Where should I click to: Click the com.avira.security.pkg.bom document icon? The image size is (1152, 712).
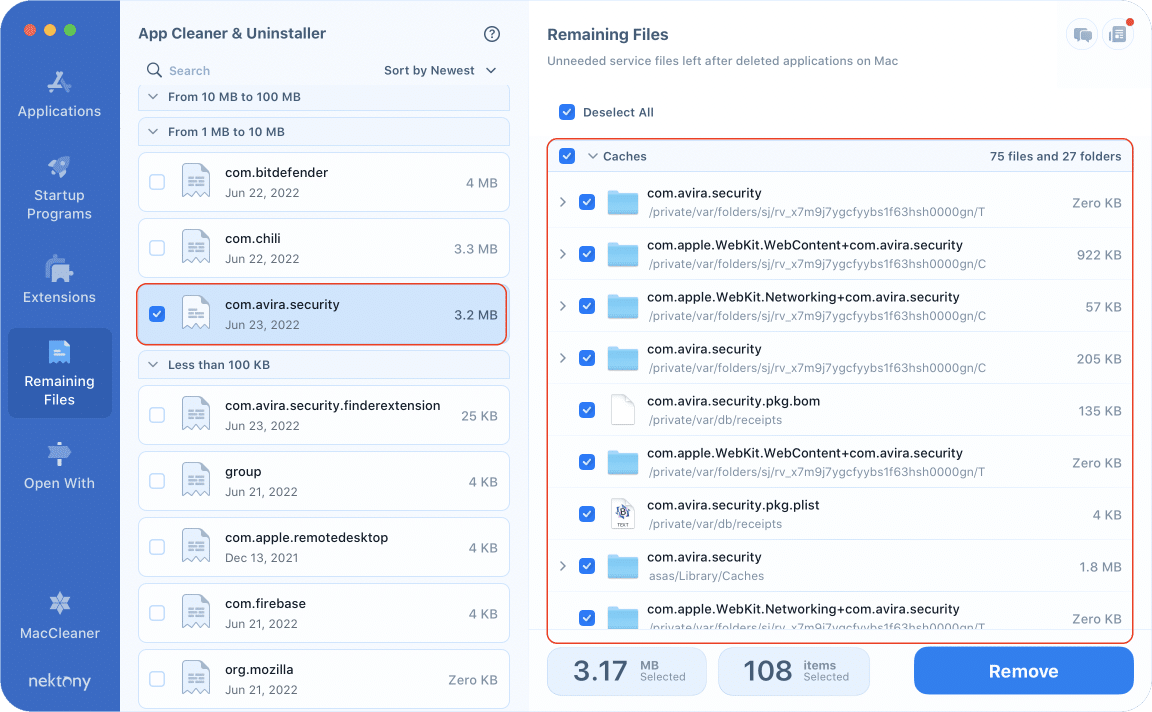[x=623, y=410]
